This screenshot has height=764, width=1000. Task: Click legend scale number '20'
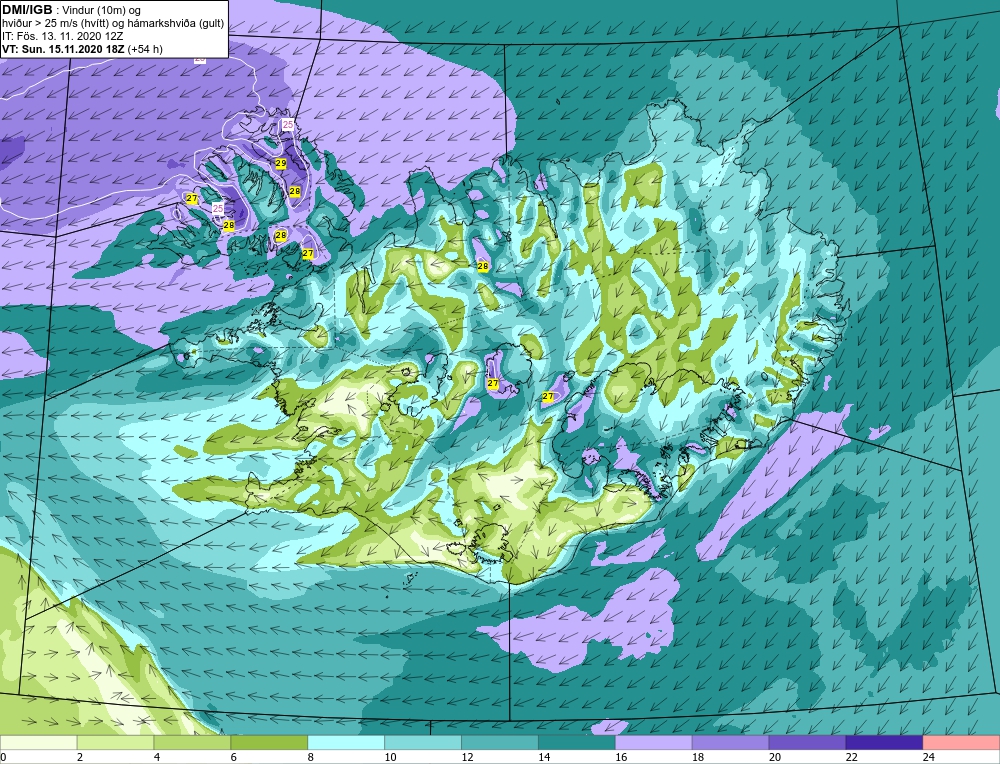coord(775,757)
